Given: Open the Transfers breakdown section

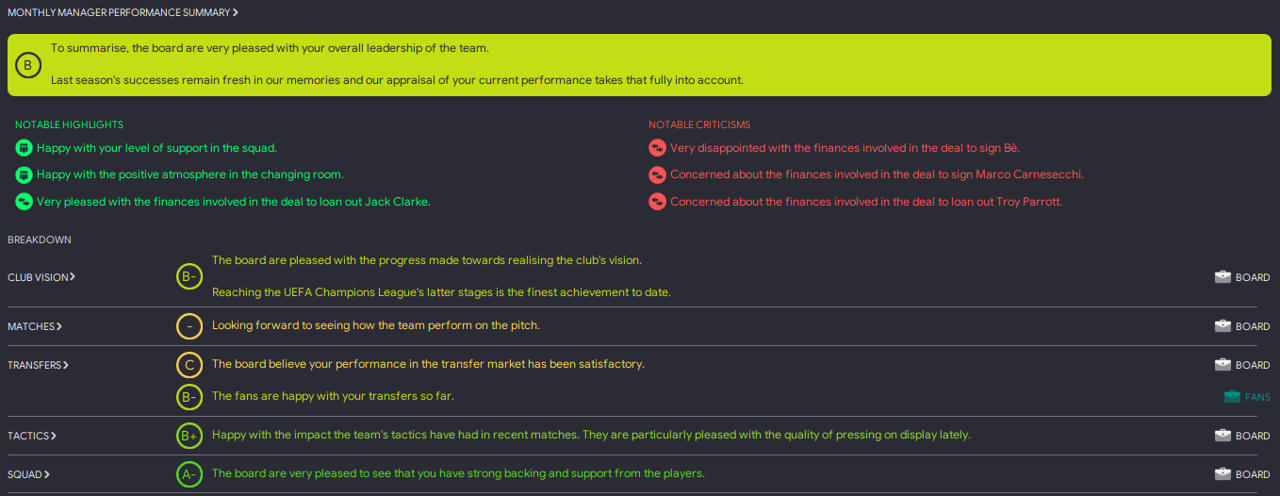Looking at the screenshot, I should pos(38,366).
